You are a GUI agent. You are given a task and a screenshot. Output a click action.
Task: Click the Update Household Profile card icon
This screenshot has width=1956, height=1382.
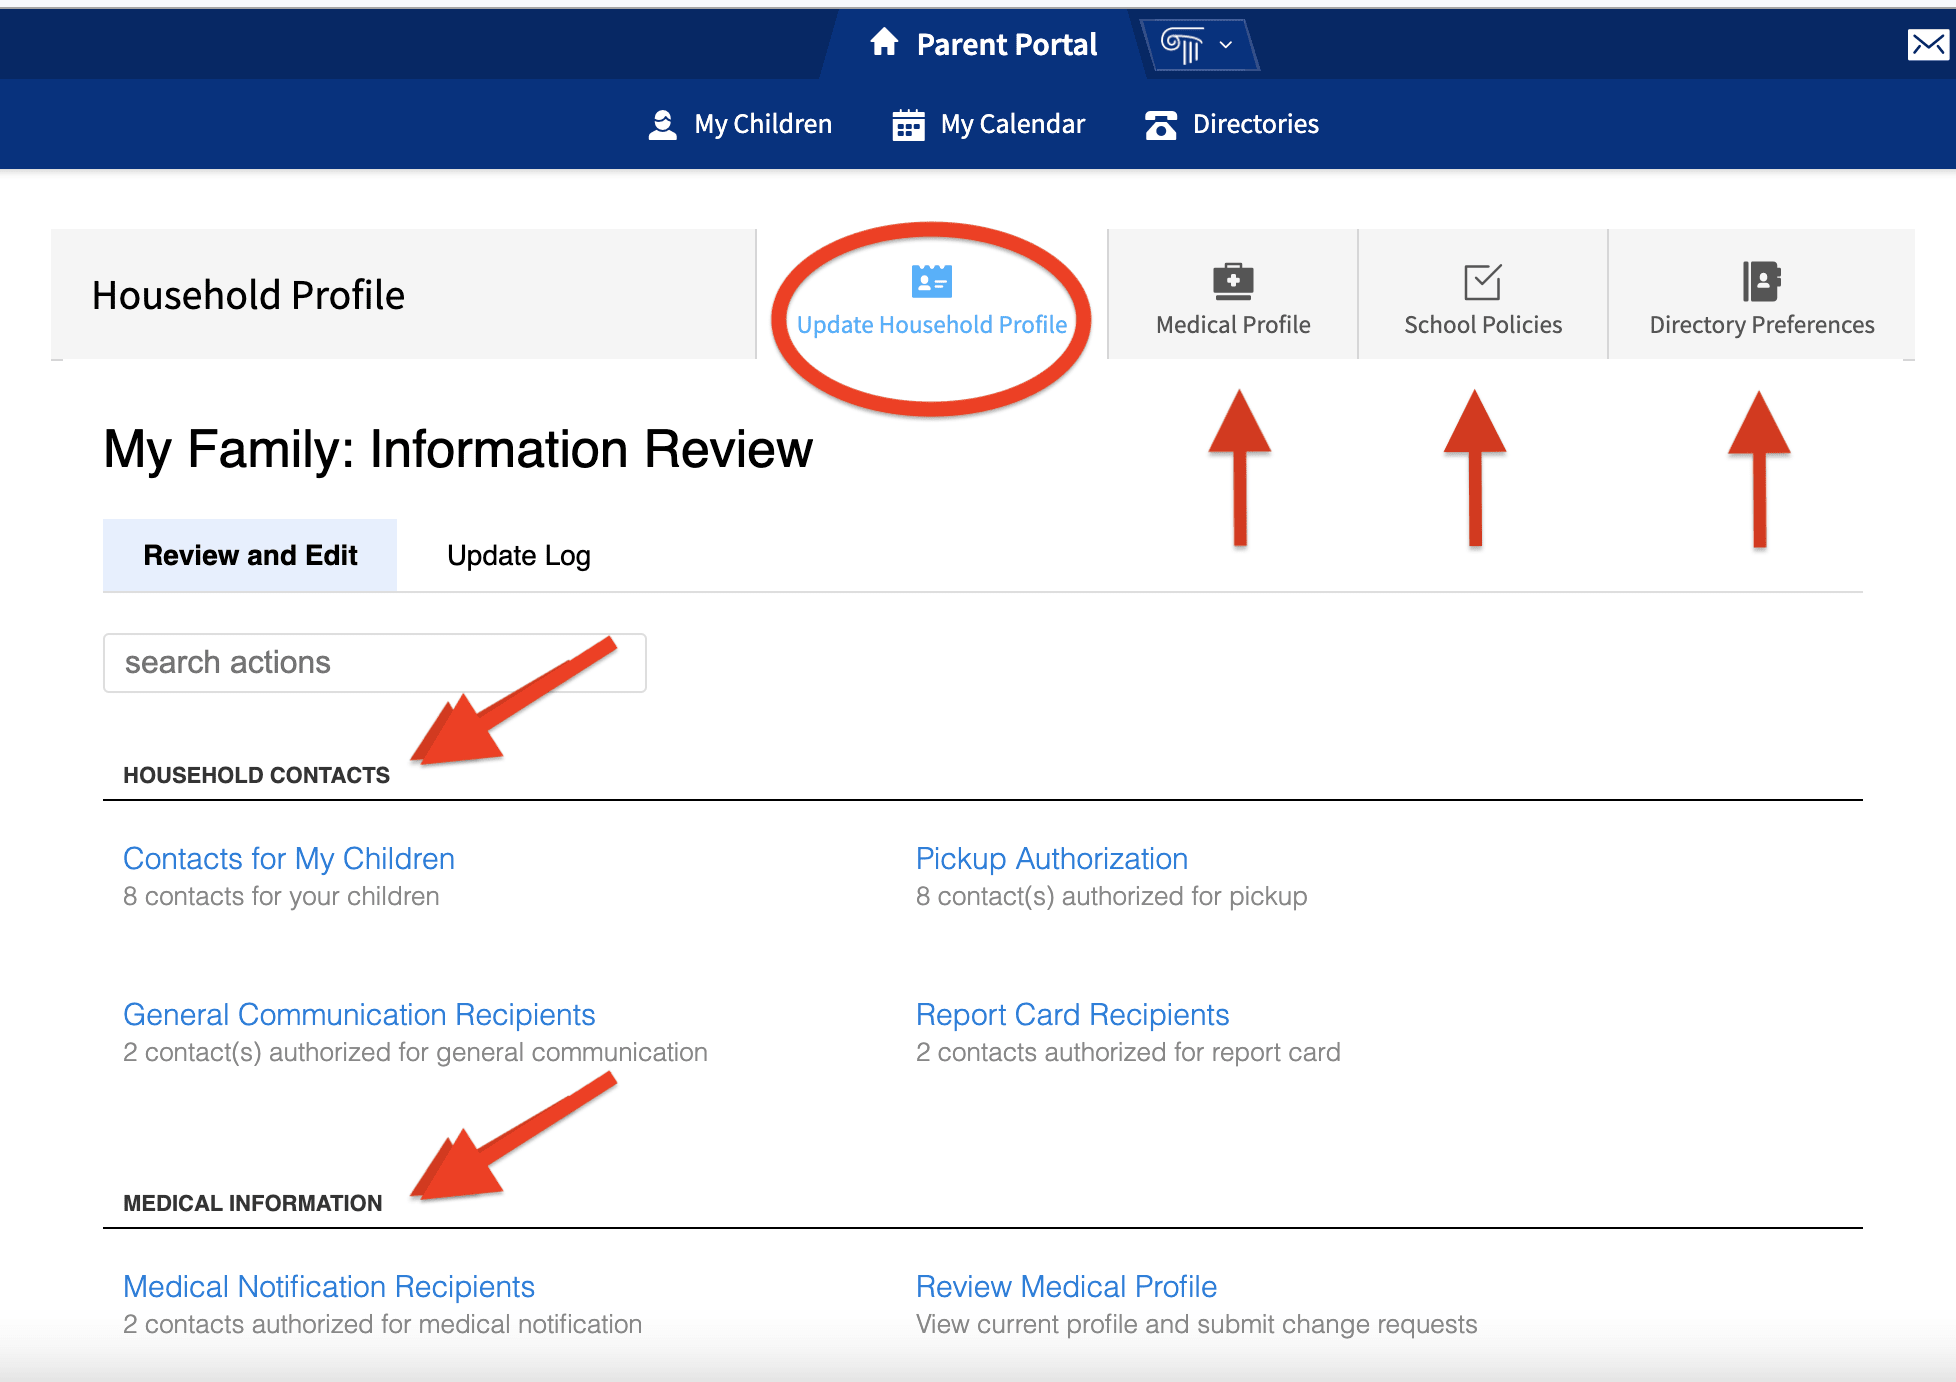click(931, 281)
